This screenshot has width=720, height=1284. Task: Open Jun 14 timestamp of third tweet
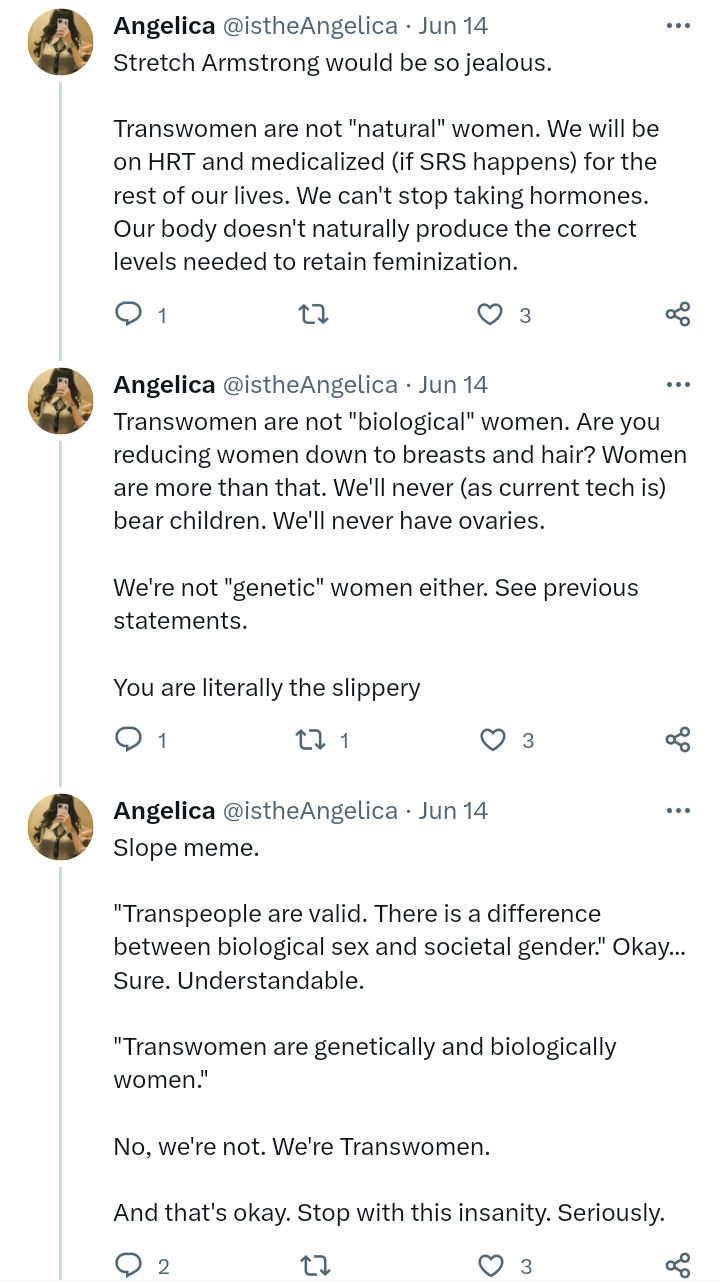[x=453, y=810]
